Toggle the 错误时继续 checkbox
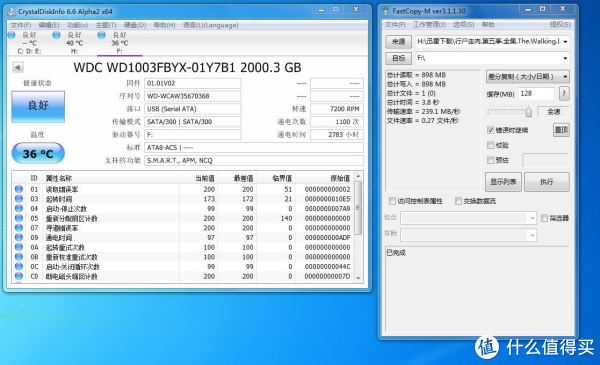This screenshot has height=365, width=600. pos(491,130)
